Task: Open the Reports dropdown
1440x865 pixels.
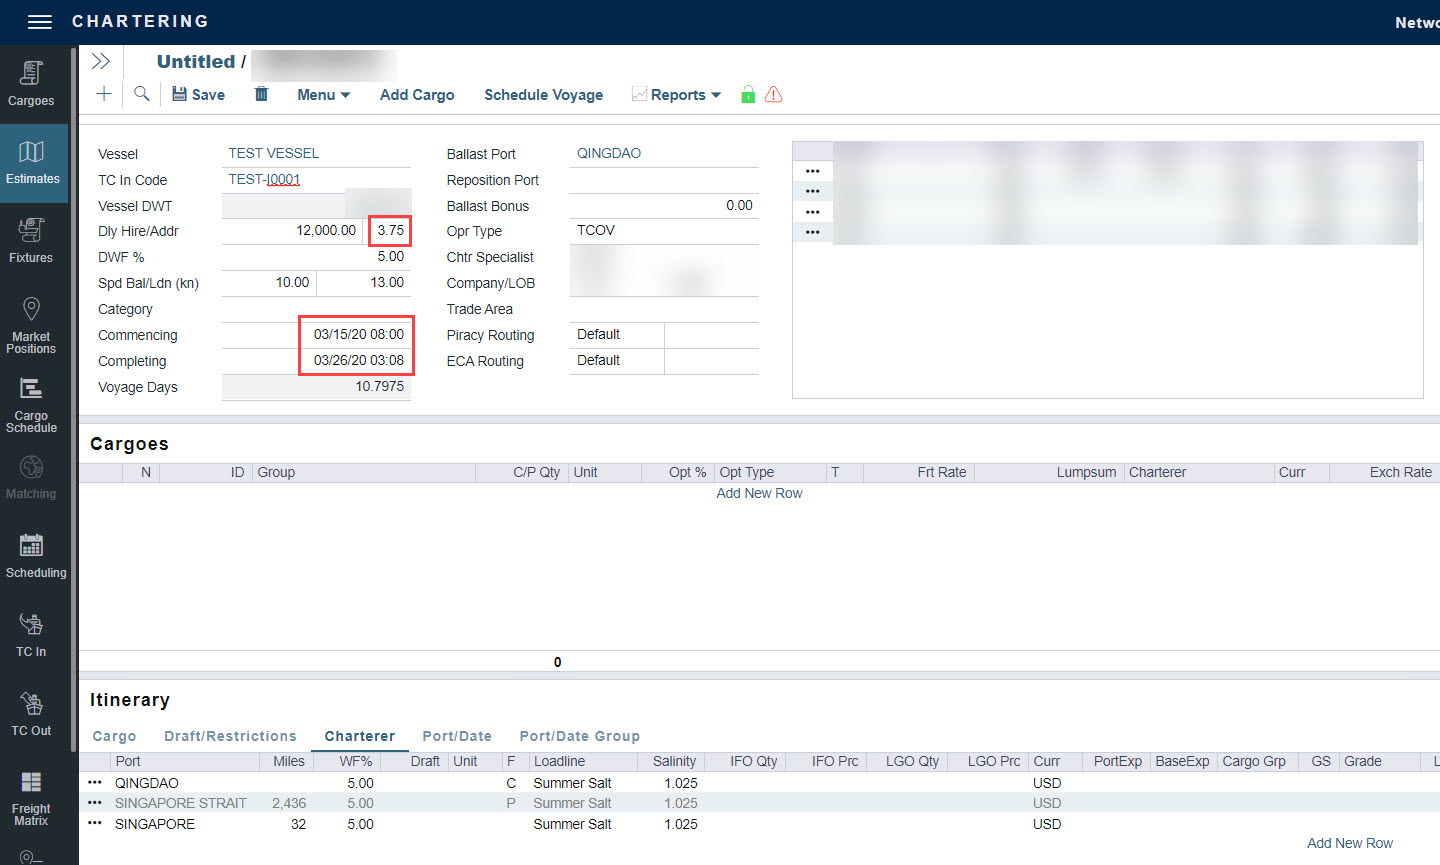Action: 676,95
